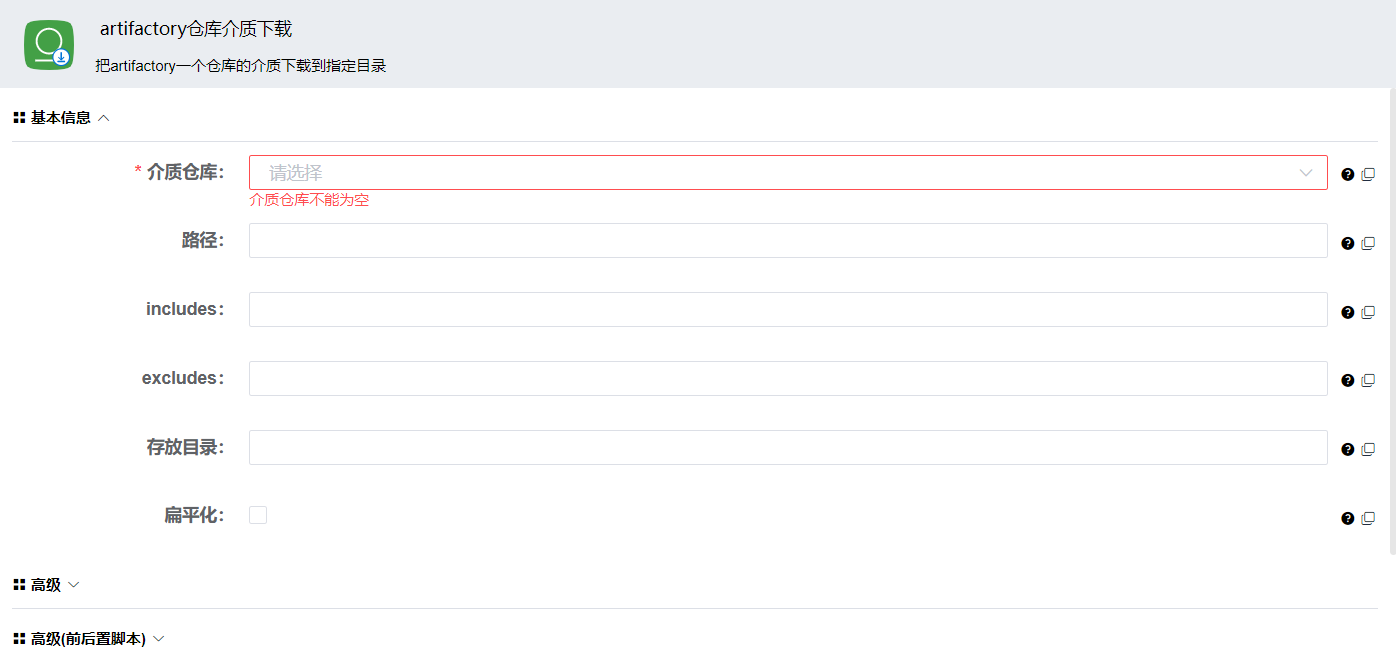Viewport: 1396px width, 661px height.
Task: Show help for includes field
Action: pos(1347,312)
